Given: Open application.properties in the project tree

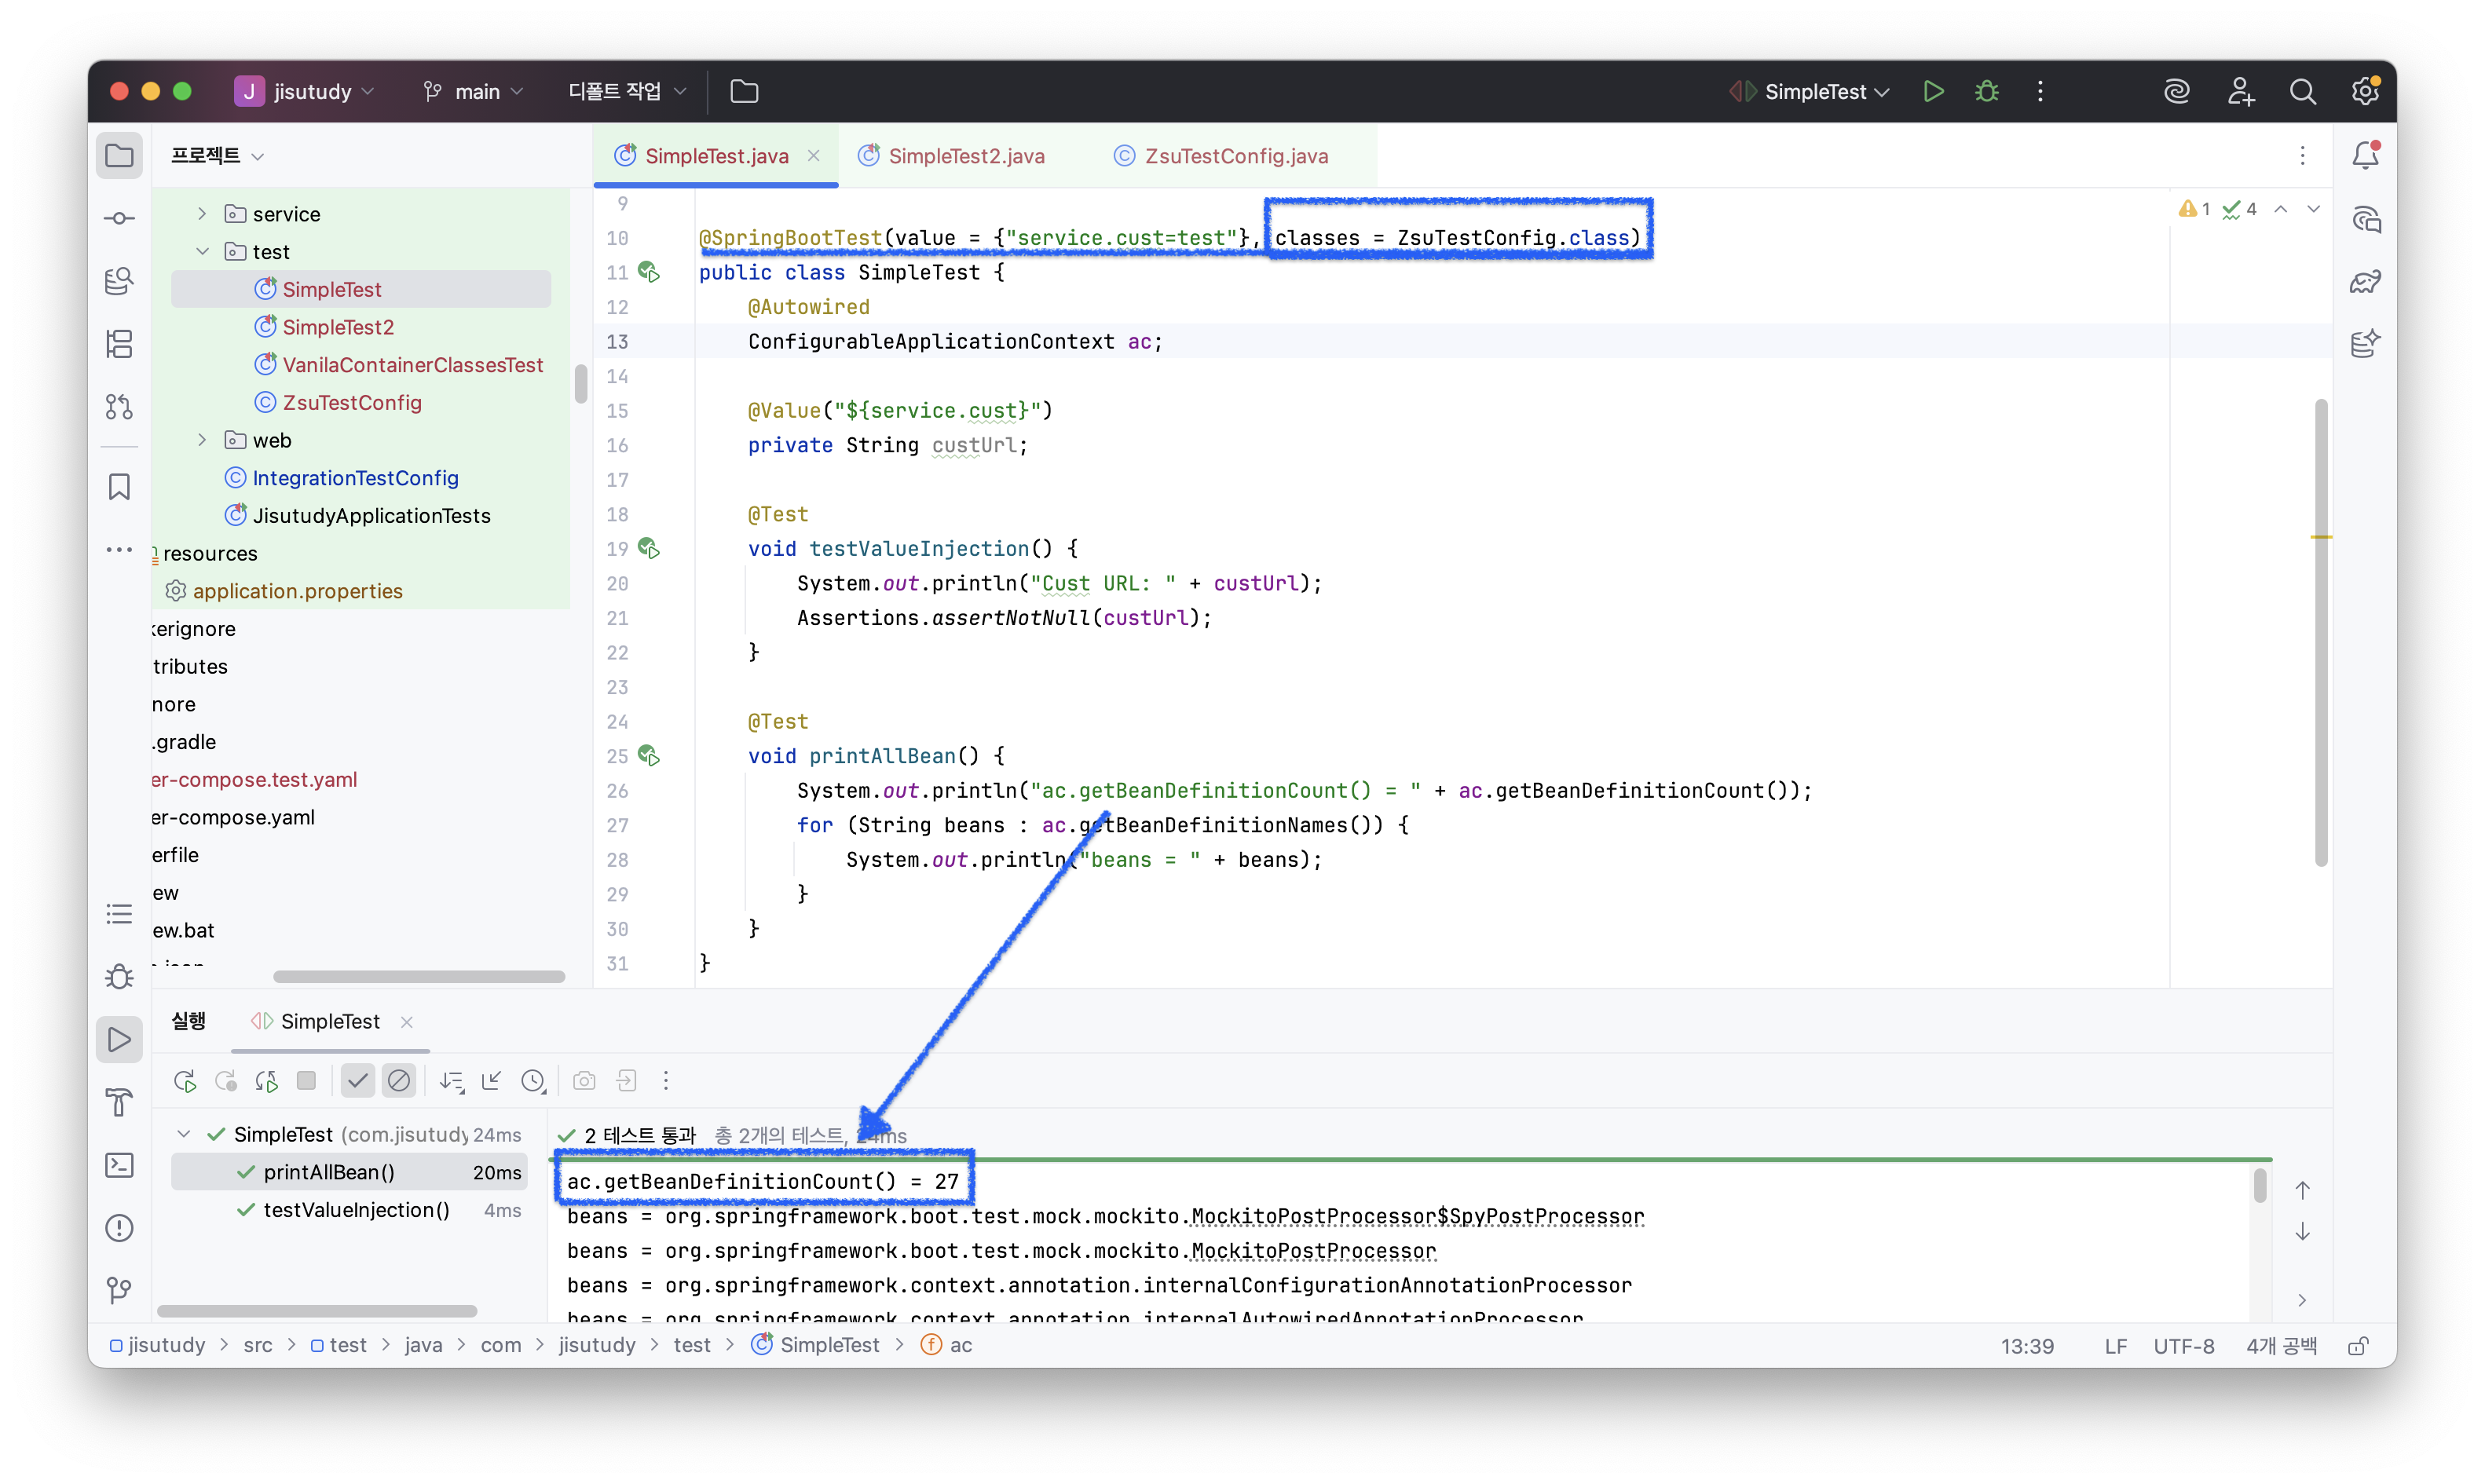Looking at the screenshot, I should tap(297, 591).
